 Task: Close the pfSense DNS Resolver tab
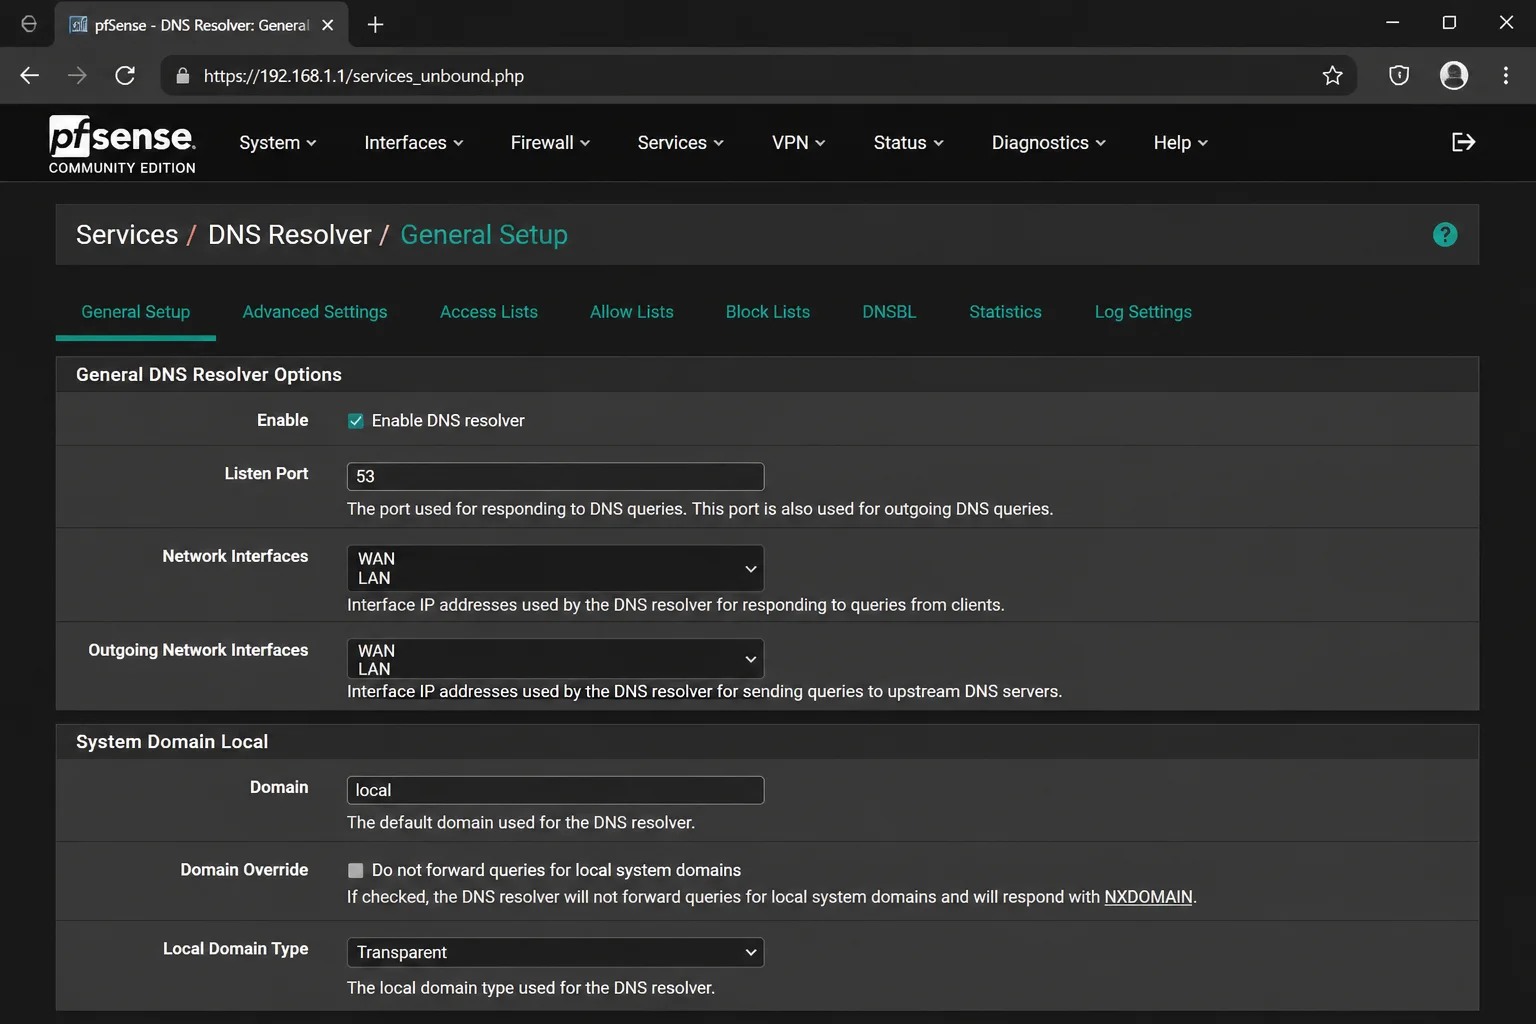(x=327, y=25)
